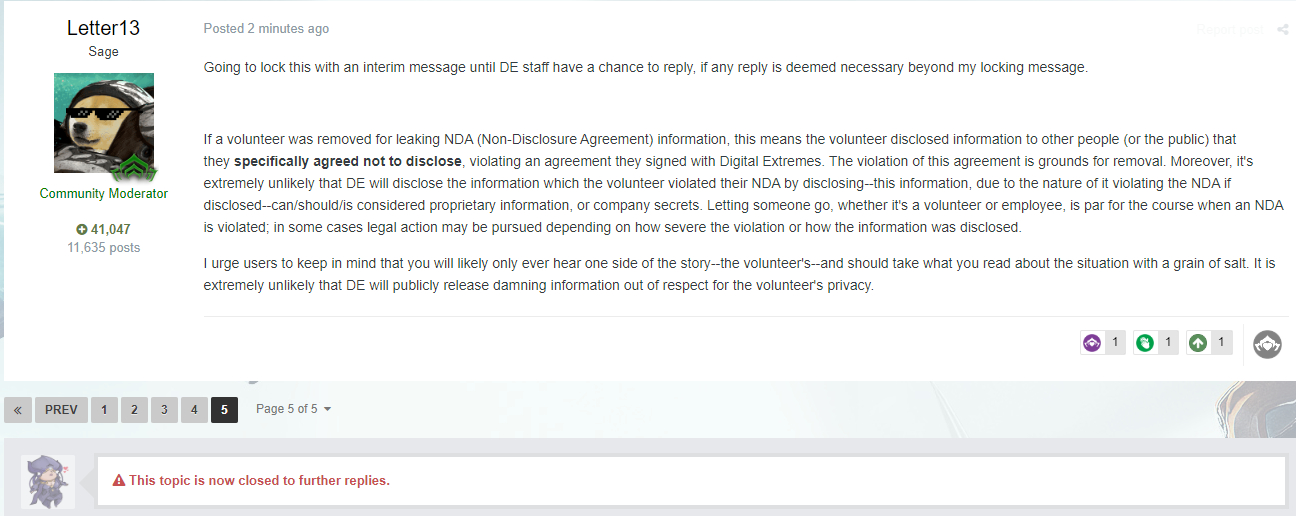
Task: Go to page 1 of the topic
Action: [x=104, y=410]
